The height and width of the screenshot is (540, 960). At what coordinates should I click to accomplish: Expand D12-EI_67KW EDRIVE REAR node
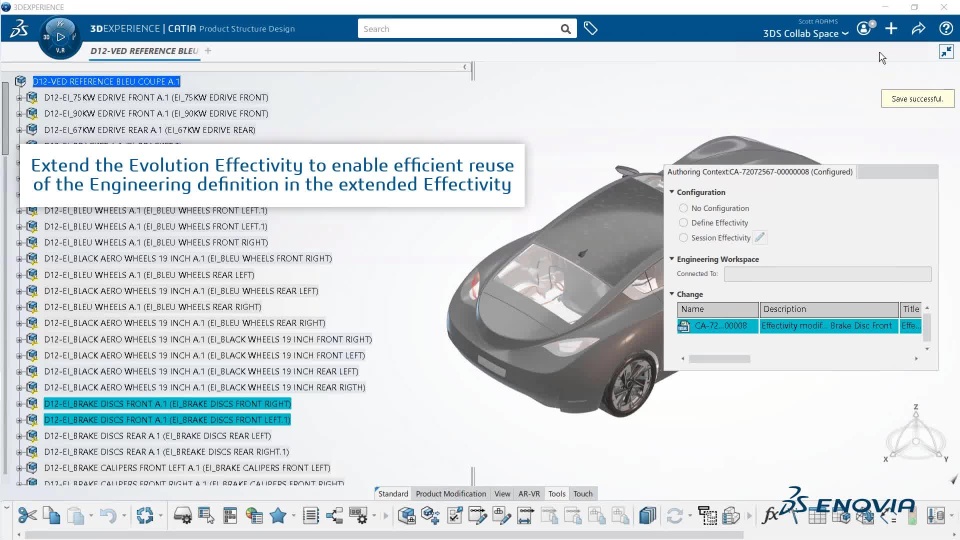(19, 130)
